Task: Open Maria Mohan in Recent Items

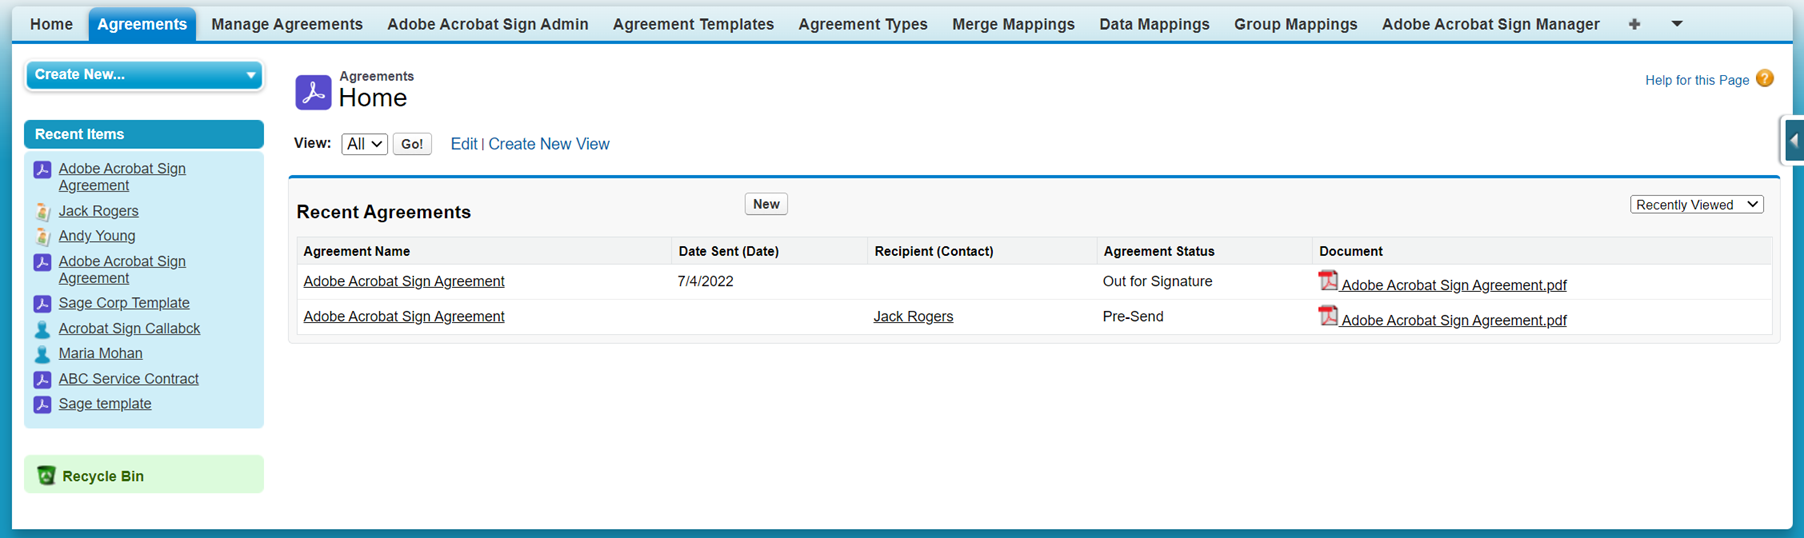Action: [100, 353]
